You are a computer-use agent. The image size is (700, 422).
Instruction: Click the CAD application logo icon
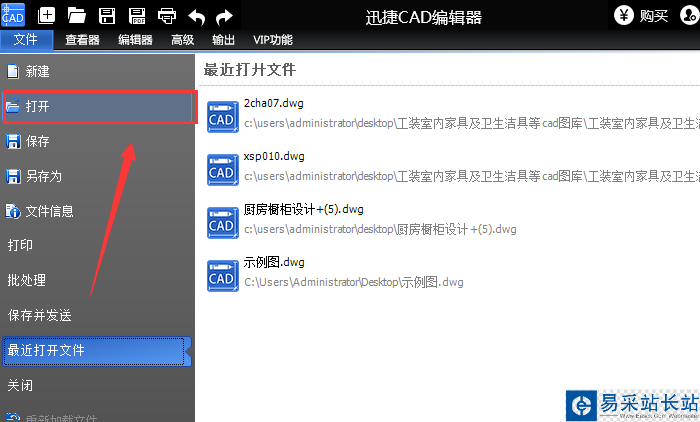click(x=12, y=15)
